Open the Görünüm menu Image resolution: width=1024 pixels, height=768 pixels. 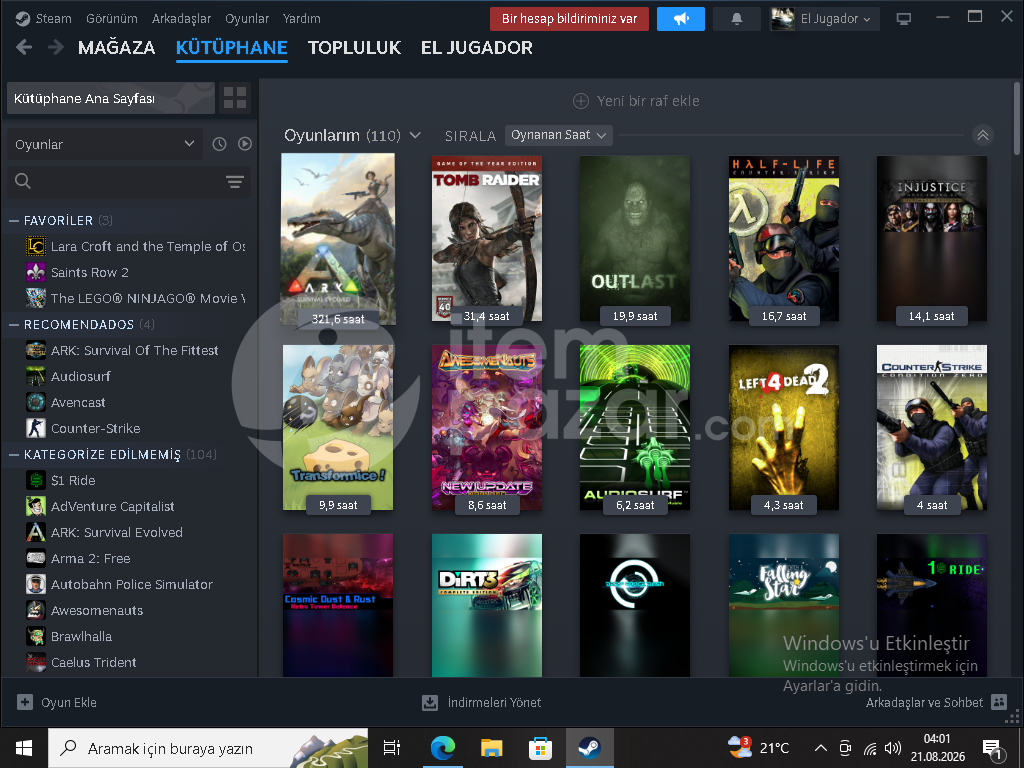coord(112,18)
